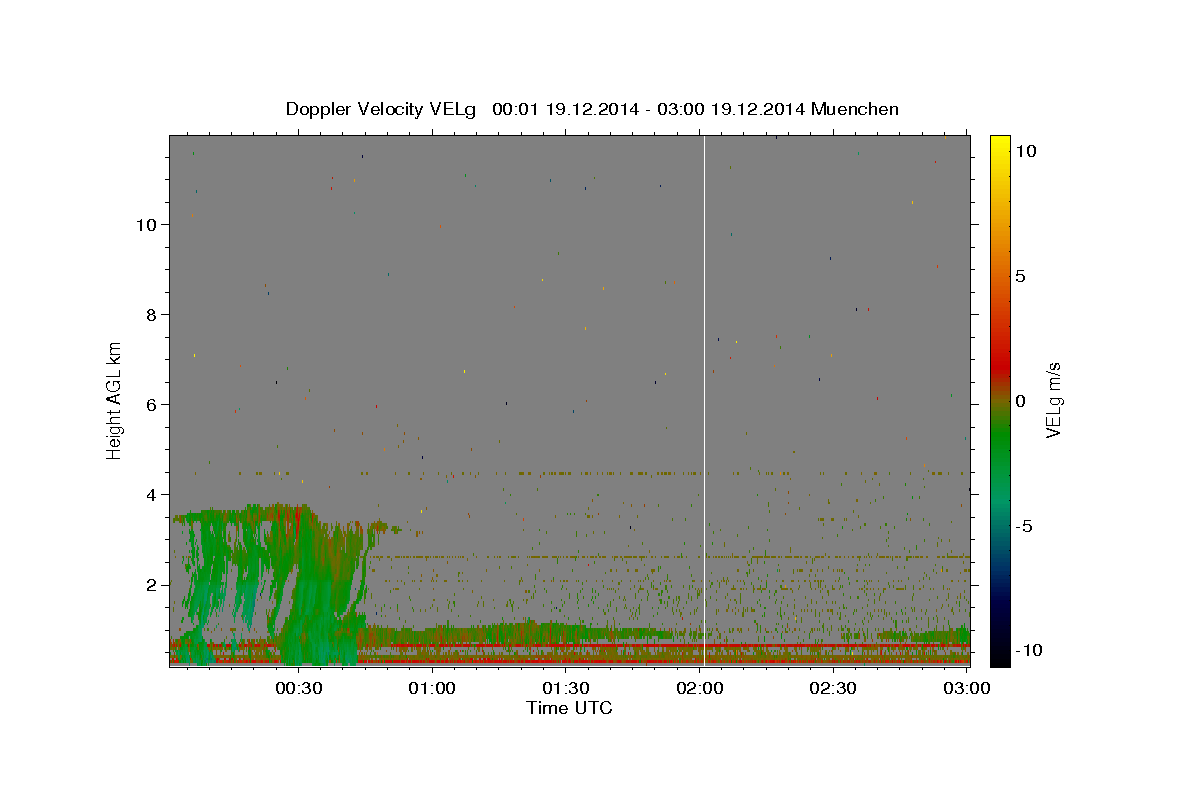Click the yellow top of the colorbar
1200x800 pixels.
(x=999, y=145)
